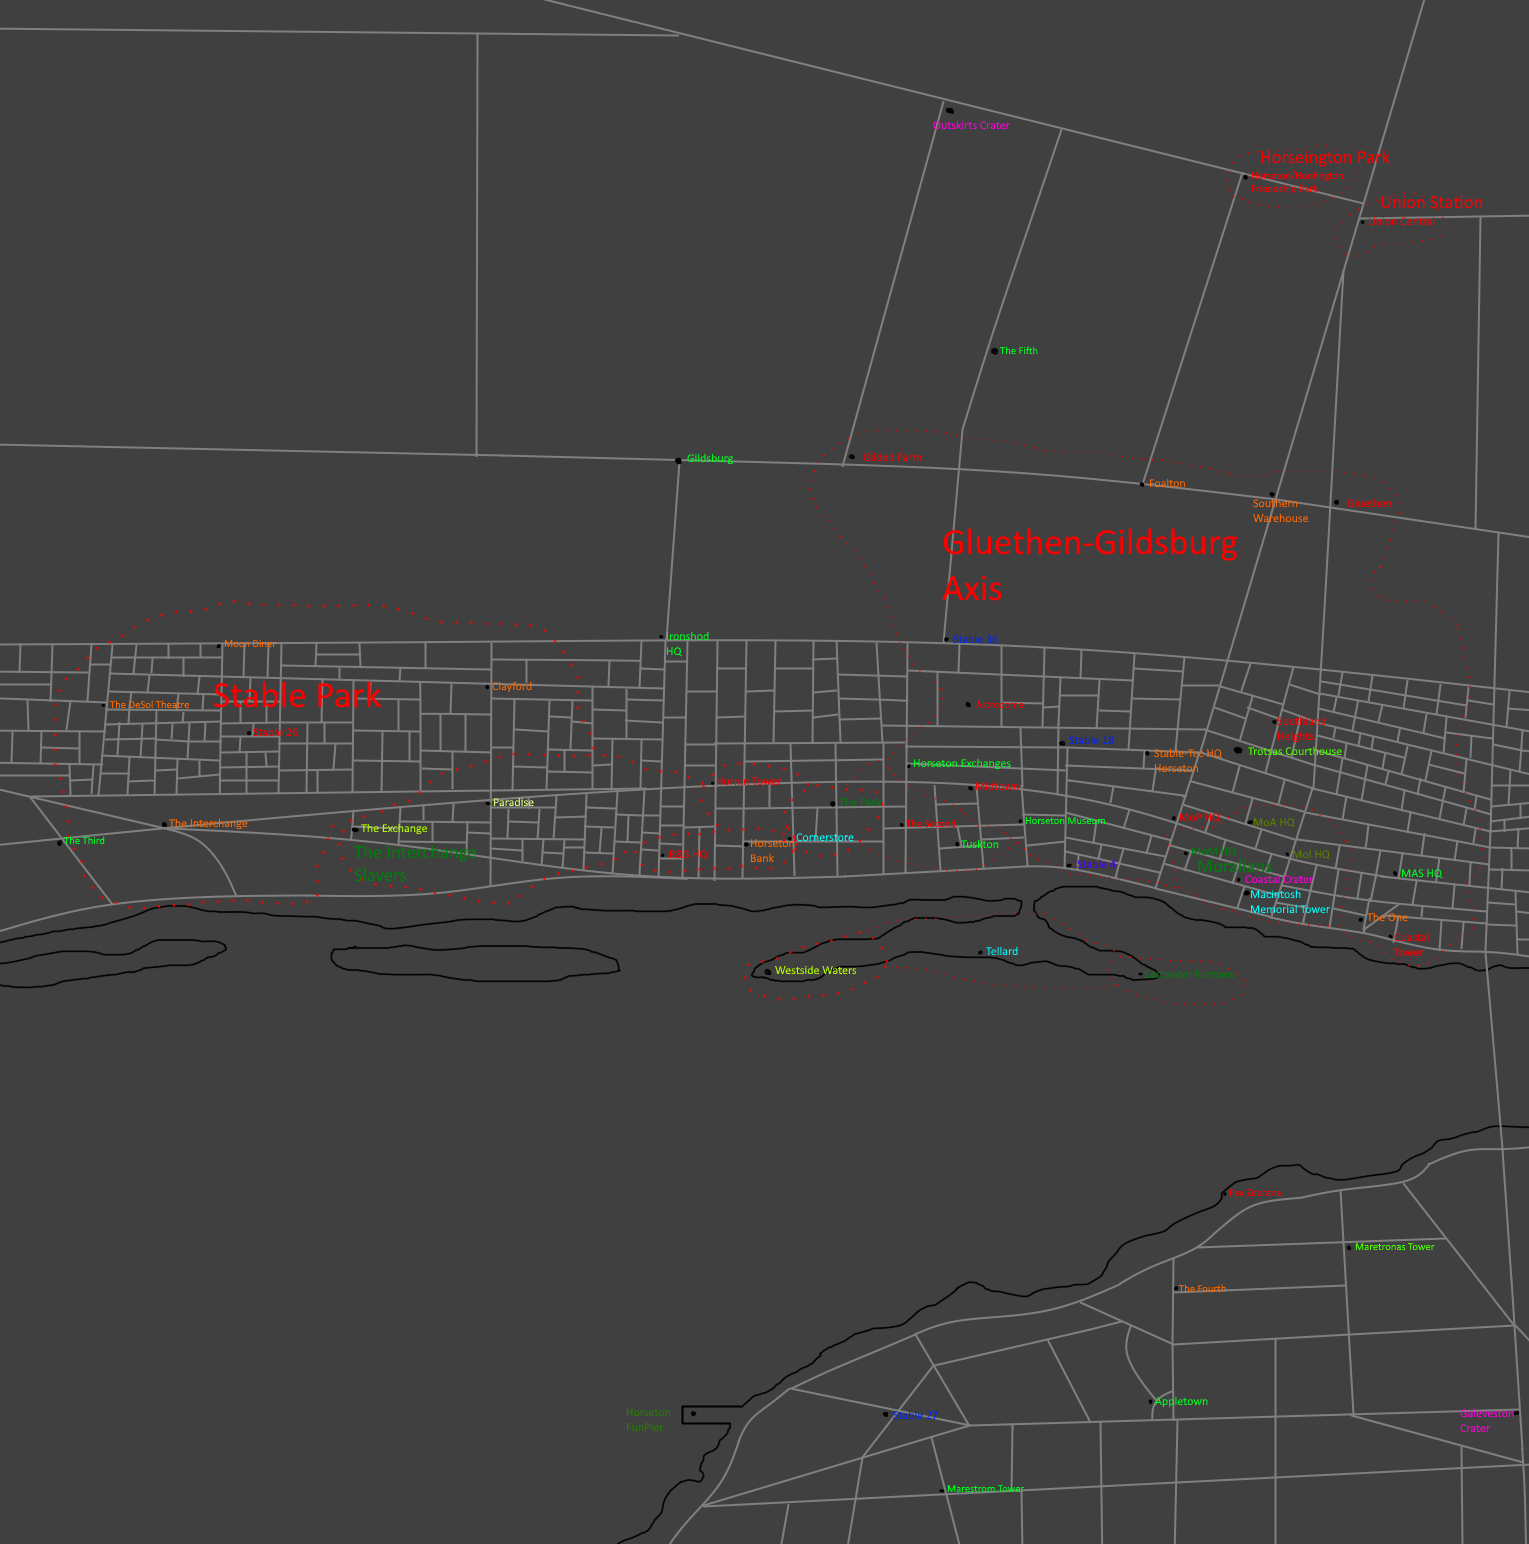Viewport: 1529px width, 1544px height.
Task: Click the Coastal Crater label
Action: [1279, 880]
